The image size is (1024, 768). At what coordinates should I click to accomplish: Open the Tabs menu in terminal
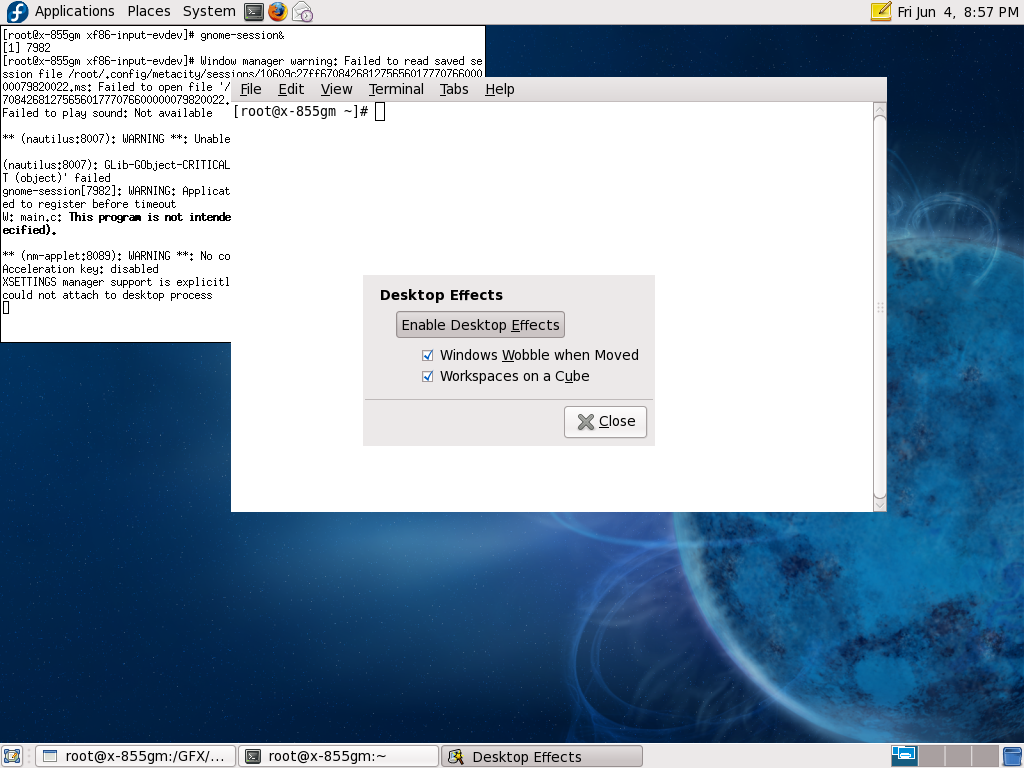click(x=454, y=89)
